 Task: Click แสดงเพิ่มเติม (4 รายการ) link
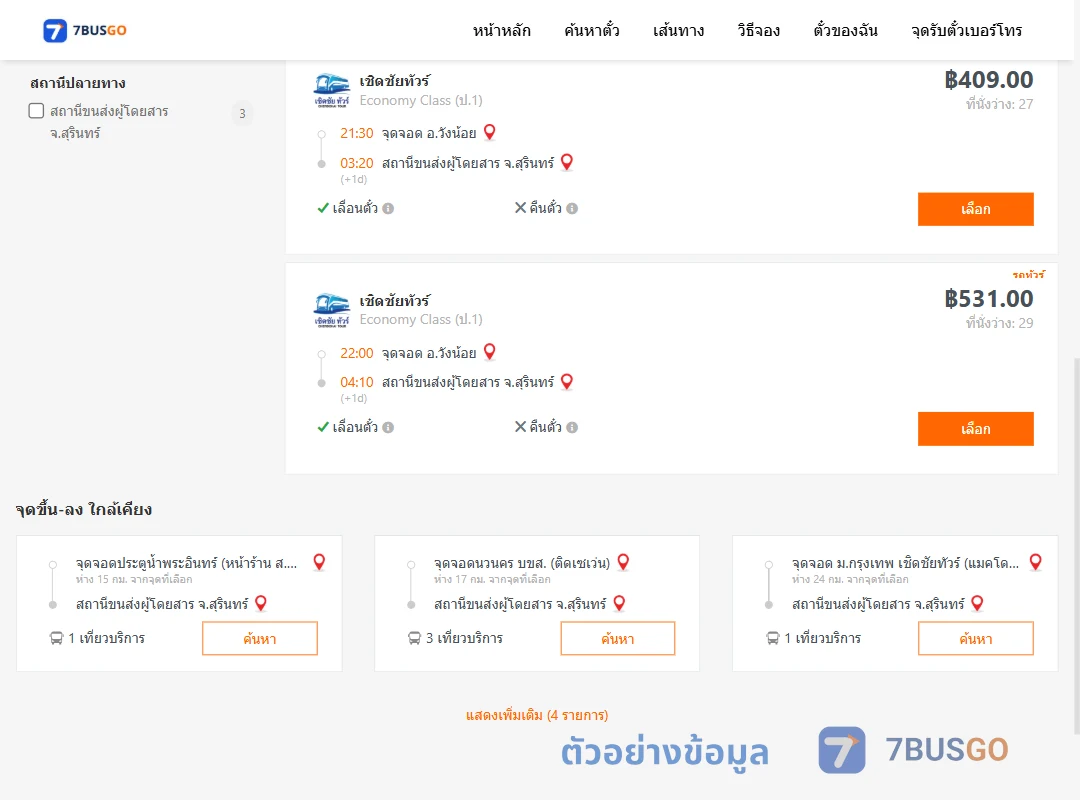pos(537,715)
